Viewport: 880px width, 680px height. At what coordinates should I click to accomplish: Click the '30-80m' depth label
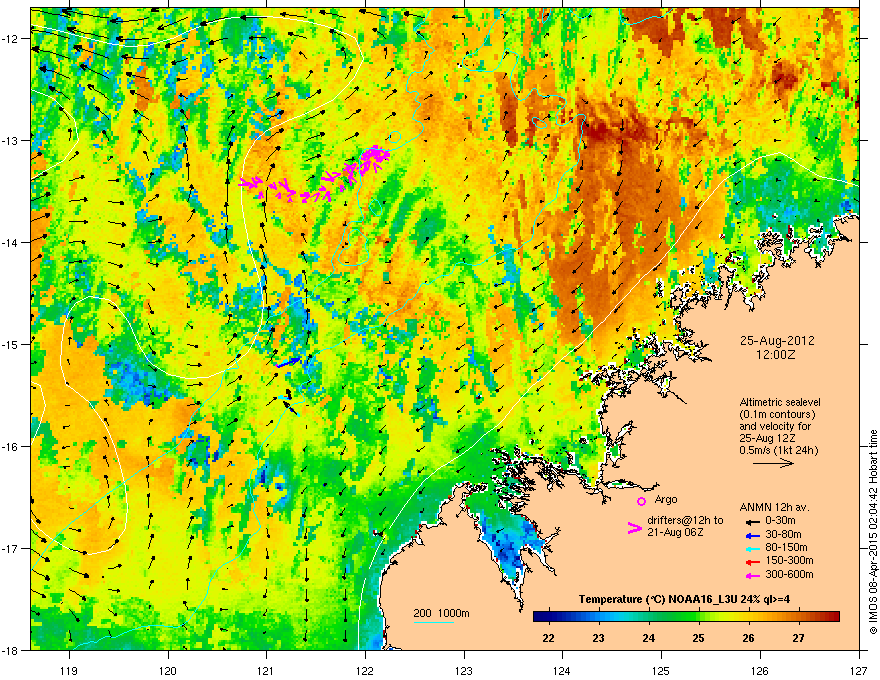coord(783,534)
